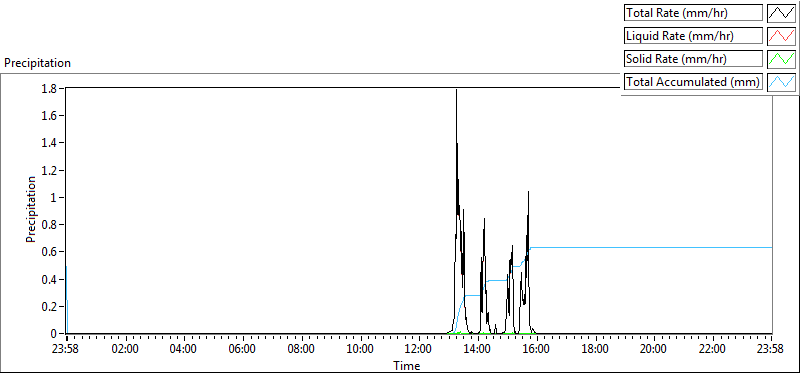Click the Precipitation chart title above plot

click(x=37, y=63)
